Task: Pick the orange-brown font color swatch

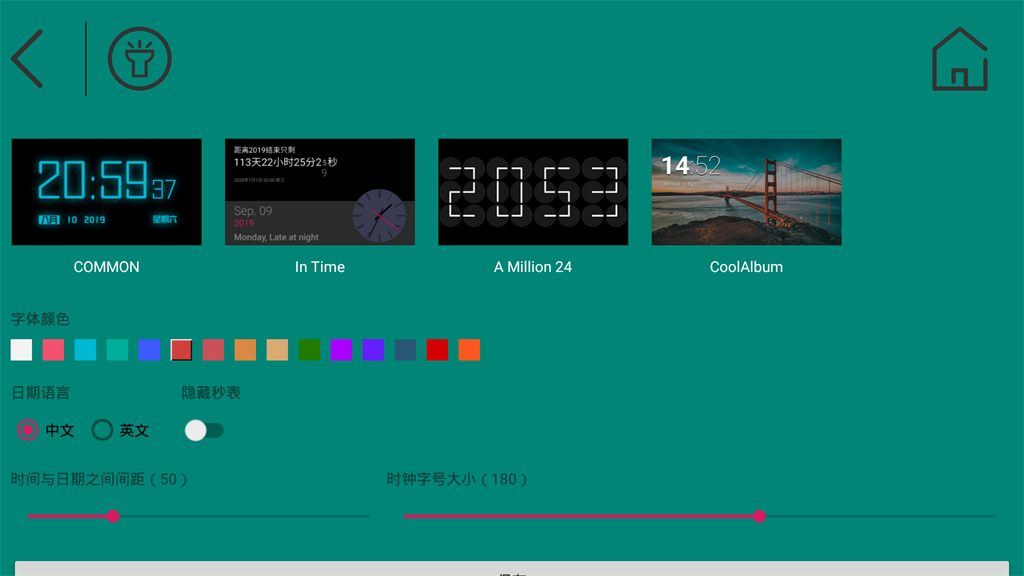Action: click(246, 350)
